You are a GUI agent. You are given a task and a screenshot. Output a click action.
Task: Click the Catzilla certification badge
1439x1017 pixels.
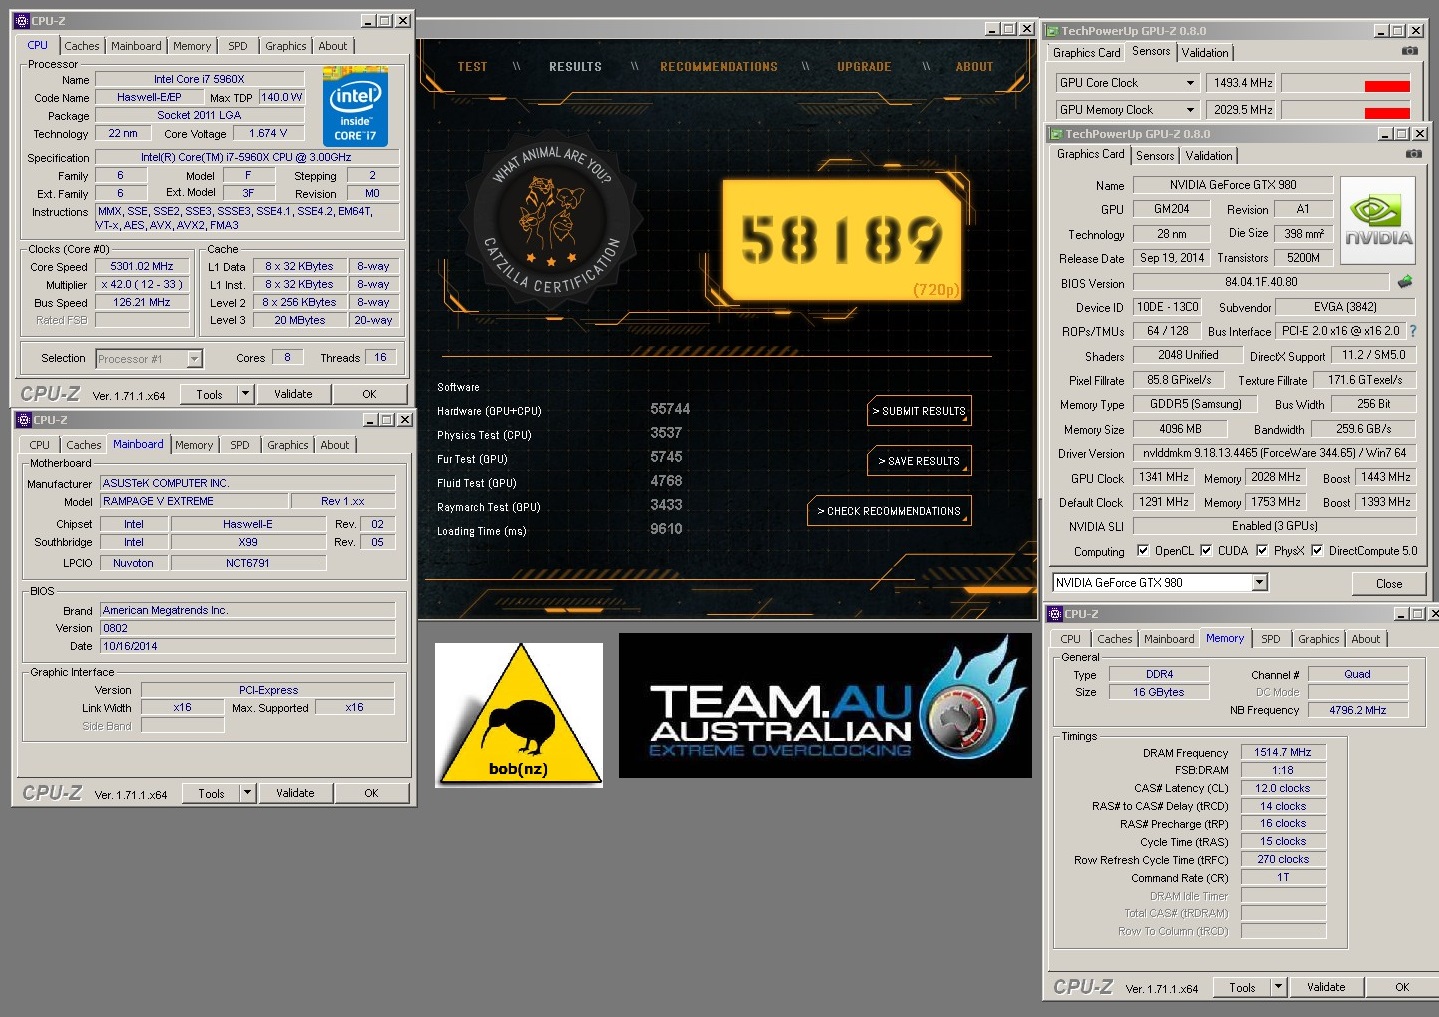point(551,220)
